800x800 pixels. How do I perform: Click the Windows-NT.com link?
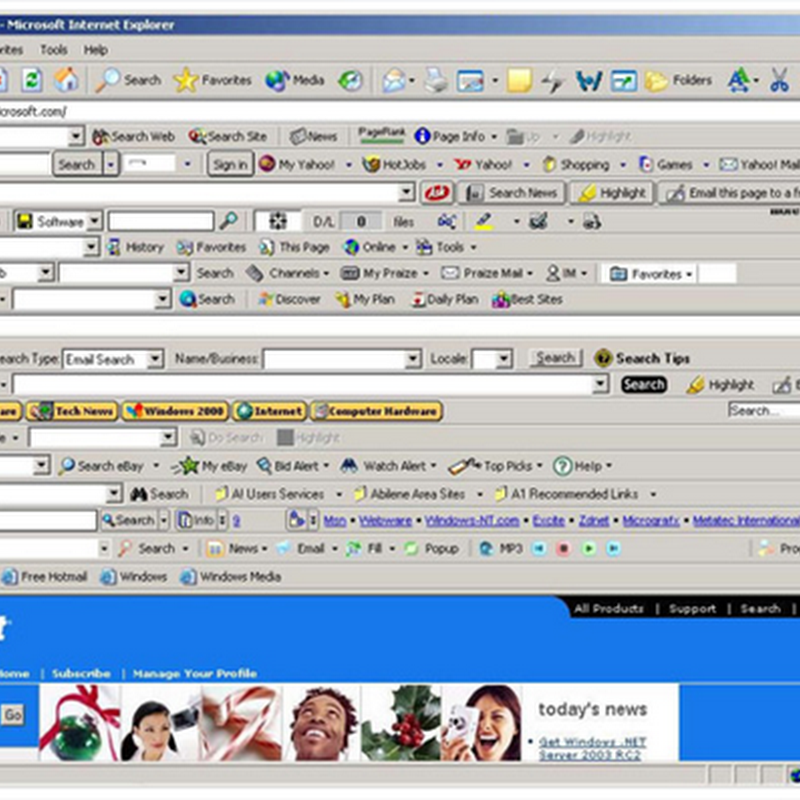coord(472,520)
